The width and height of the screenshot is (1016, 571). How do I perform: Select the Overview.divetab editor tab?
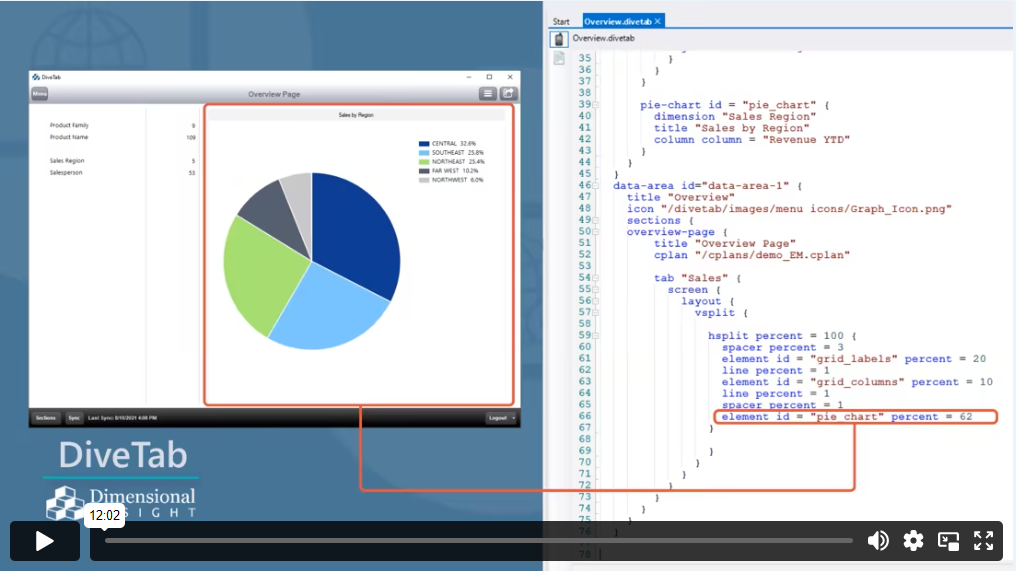[618, 21]
